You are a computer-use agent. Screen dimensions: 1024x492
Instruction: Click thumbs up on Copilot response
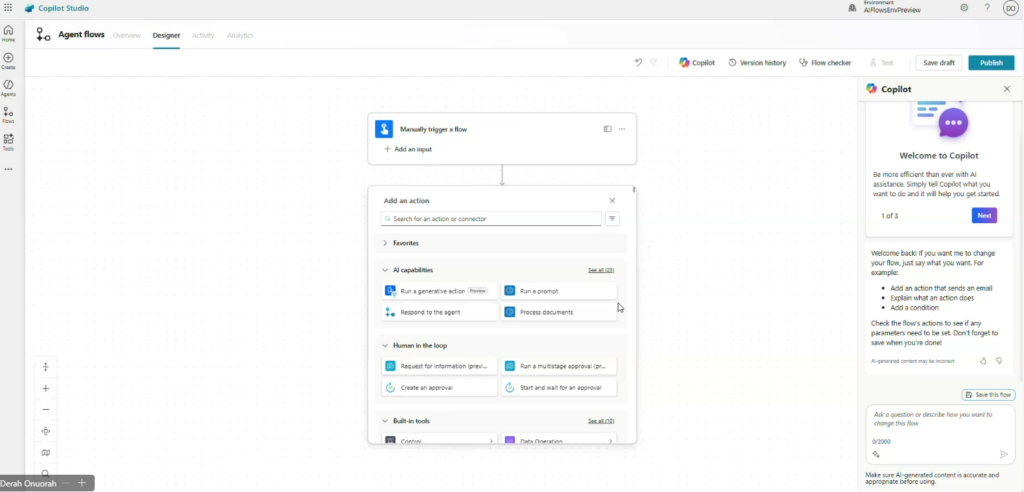coord(983,360)
